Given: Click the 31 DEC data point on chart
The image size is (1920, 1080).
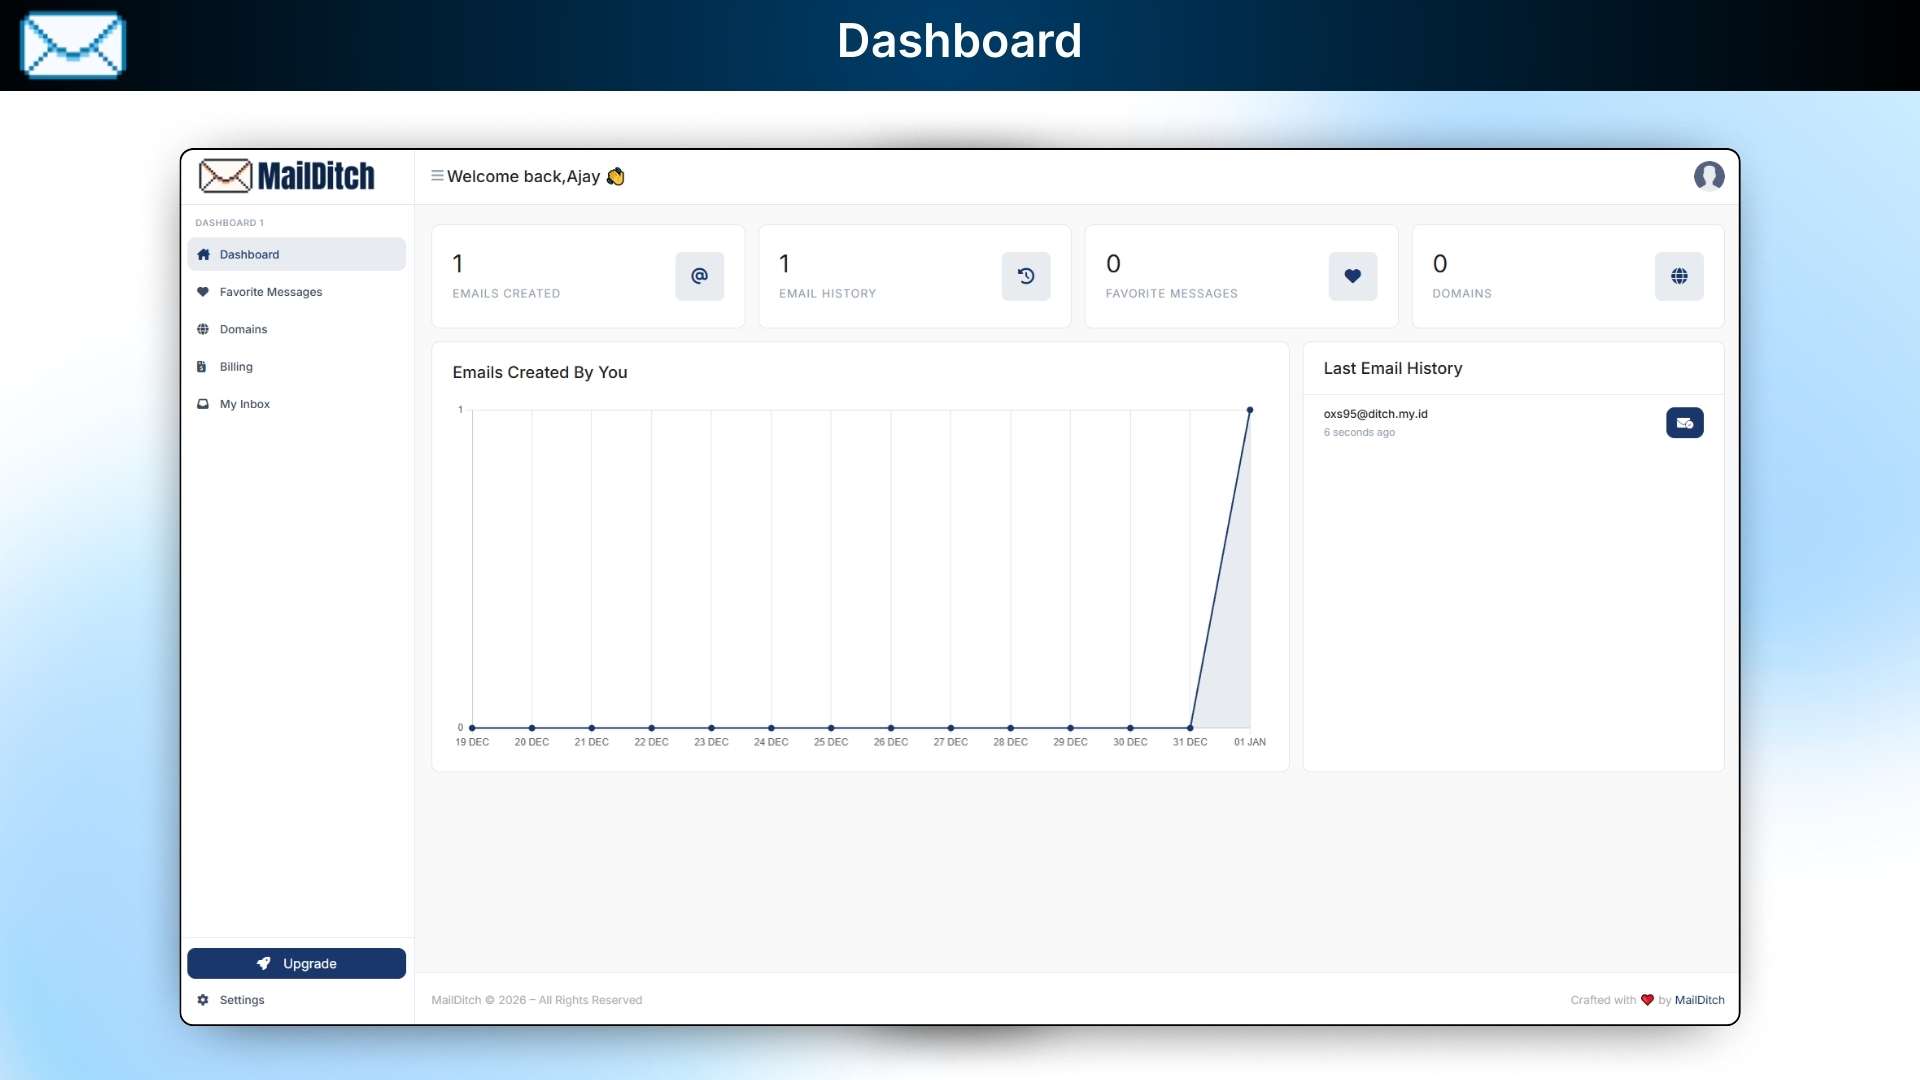Looking at the screenshot, I should [x=1190, y=728].
